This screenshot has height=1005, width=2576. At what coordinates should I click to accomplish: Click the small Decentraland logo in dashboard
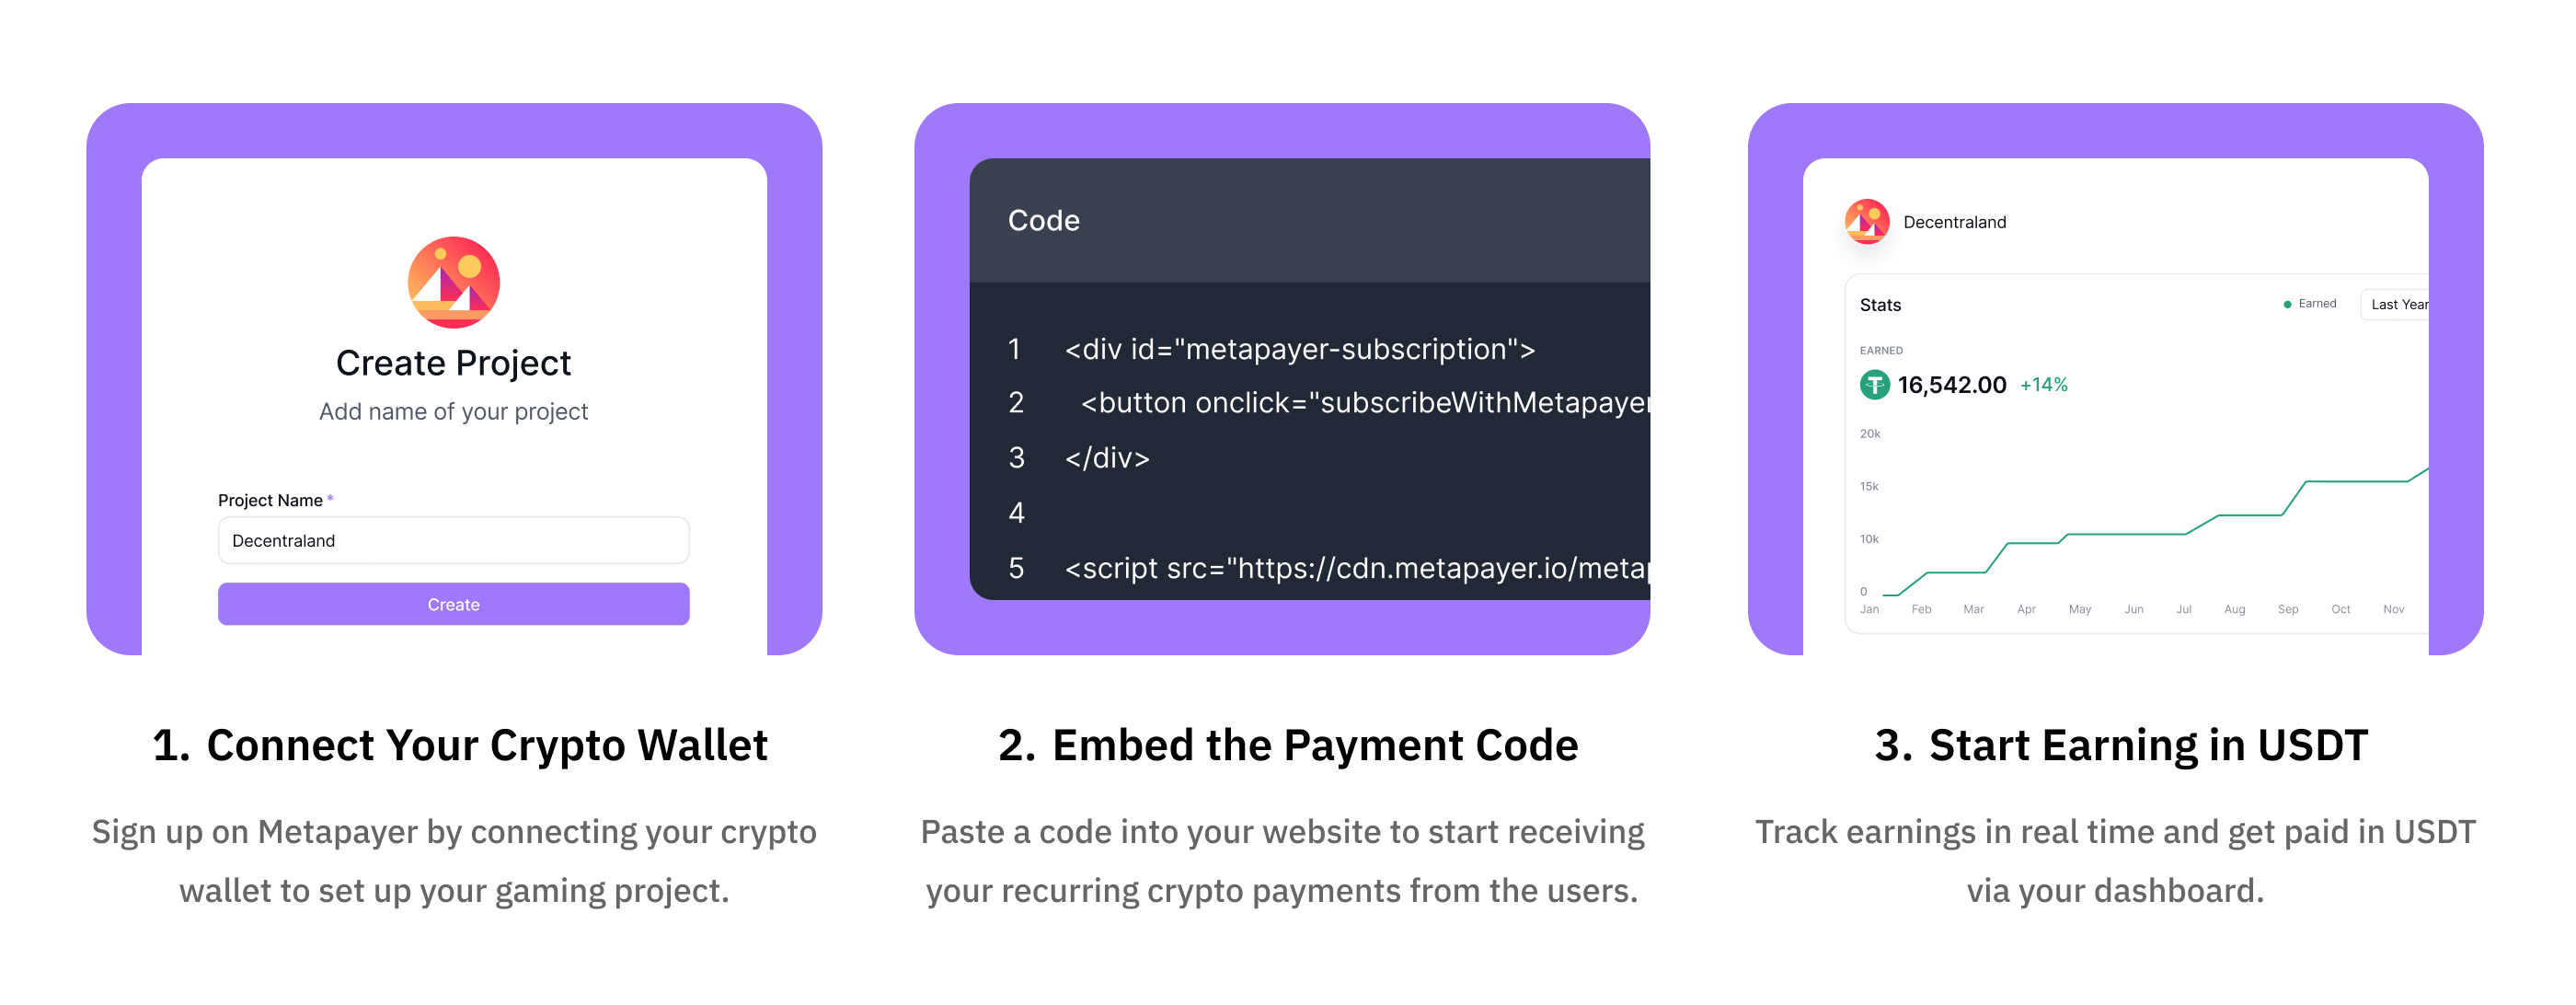(1866, 222)
